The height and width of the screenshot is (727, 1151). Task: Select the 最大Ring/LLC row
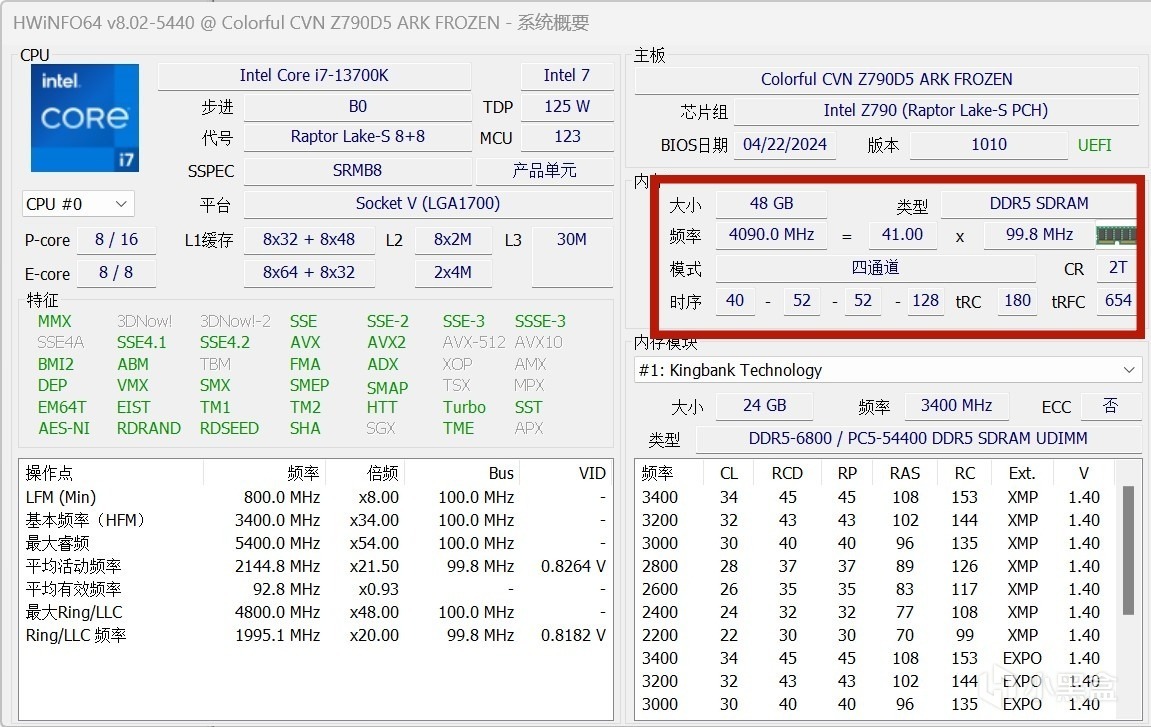click(316, 612)
